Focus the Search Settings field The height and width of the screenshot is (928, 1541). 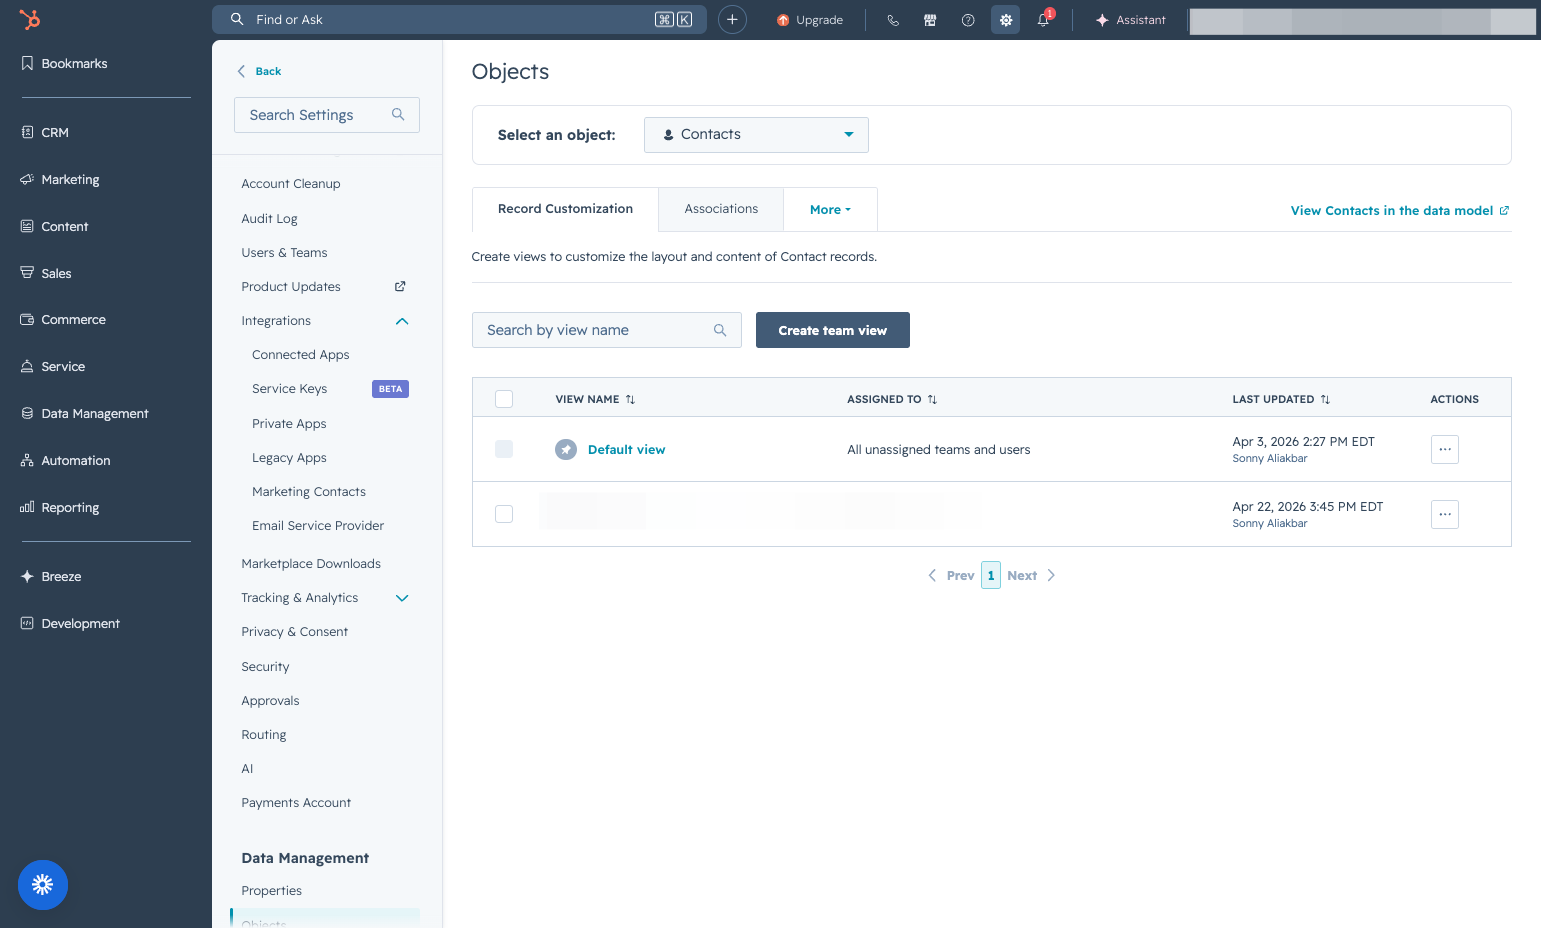point(327,115)
